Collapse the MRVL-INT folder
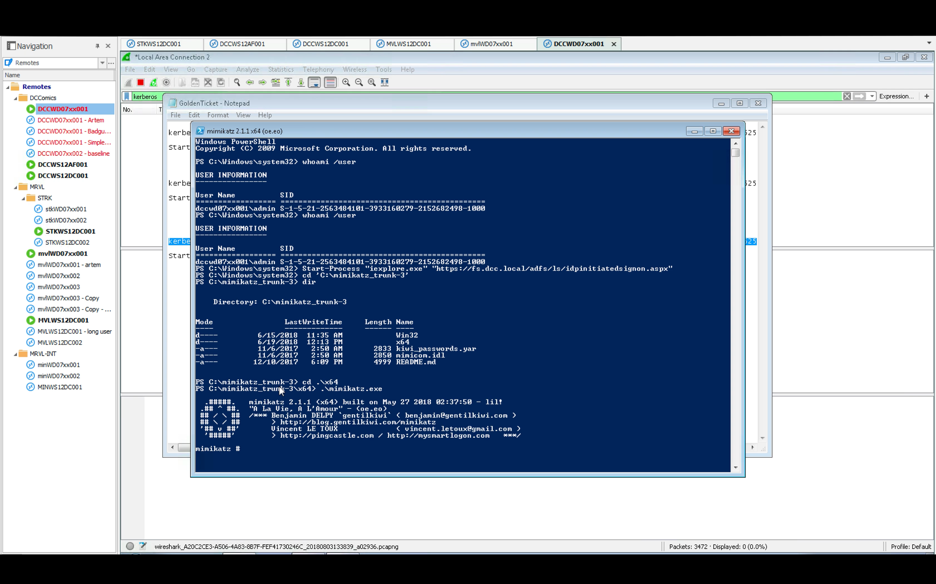The image size is (936, 584). pos(16,354)
